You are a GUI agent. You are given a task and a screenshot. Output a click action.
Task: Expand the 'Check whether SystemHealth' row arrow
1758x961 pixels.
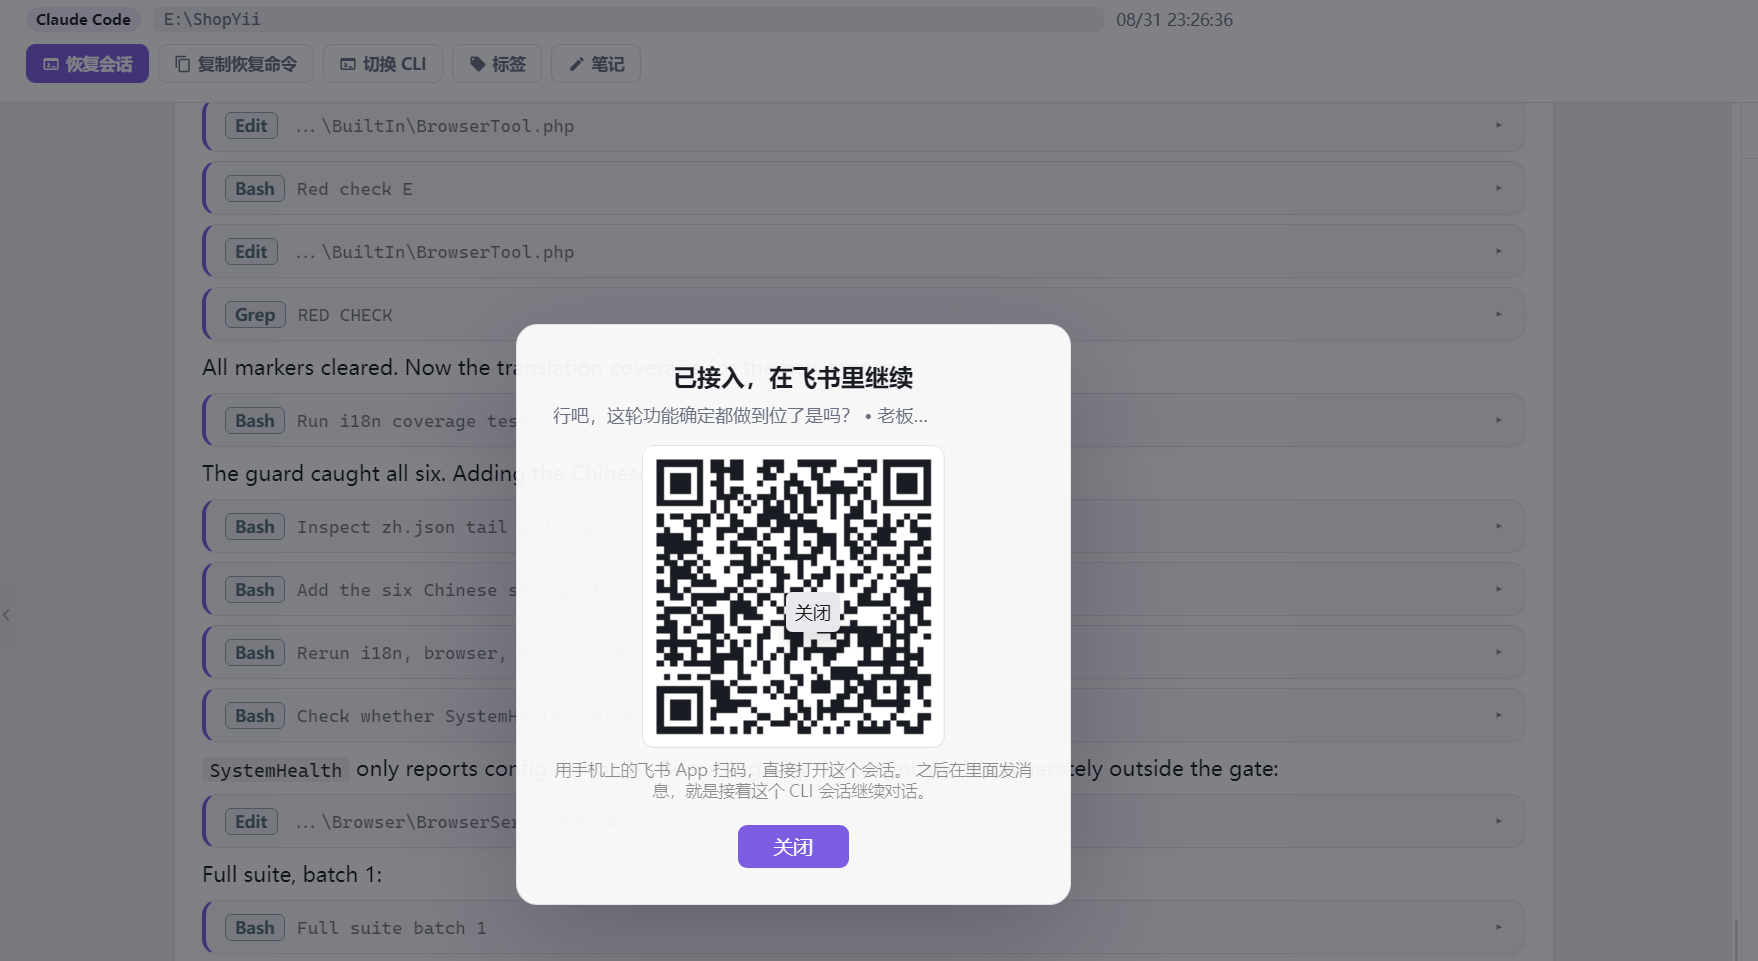tap(1498, 715)
